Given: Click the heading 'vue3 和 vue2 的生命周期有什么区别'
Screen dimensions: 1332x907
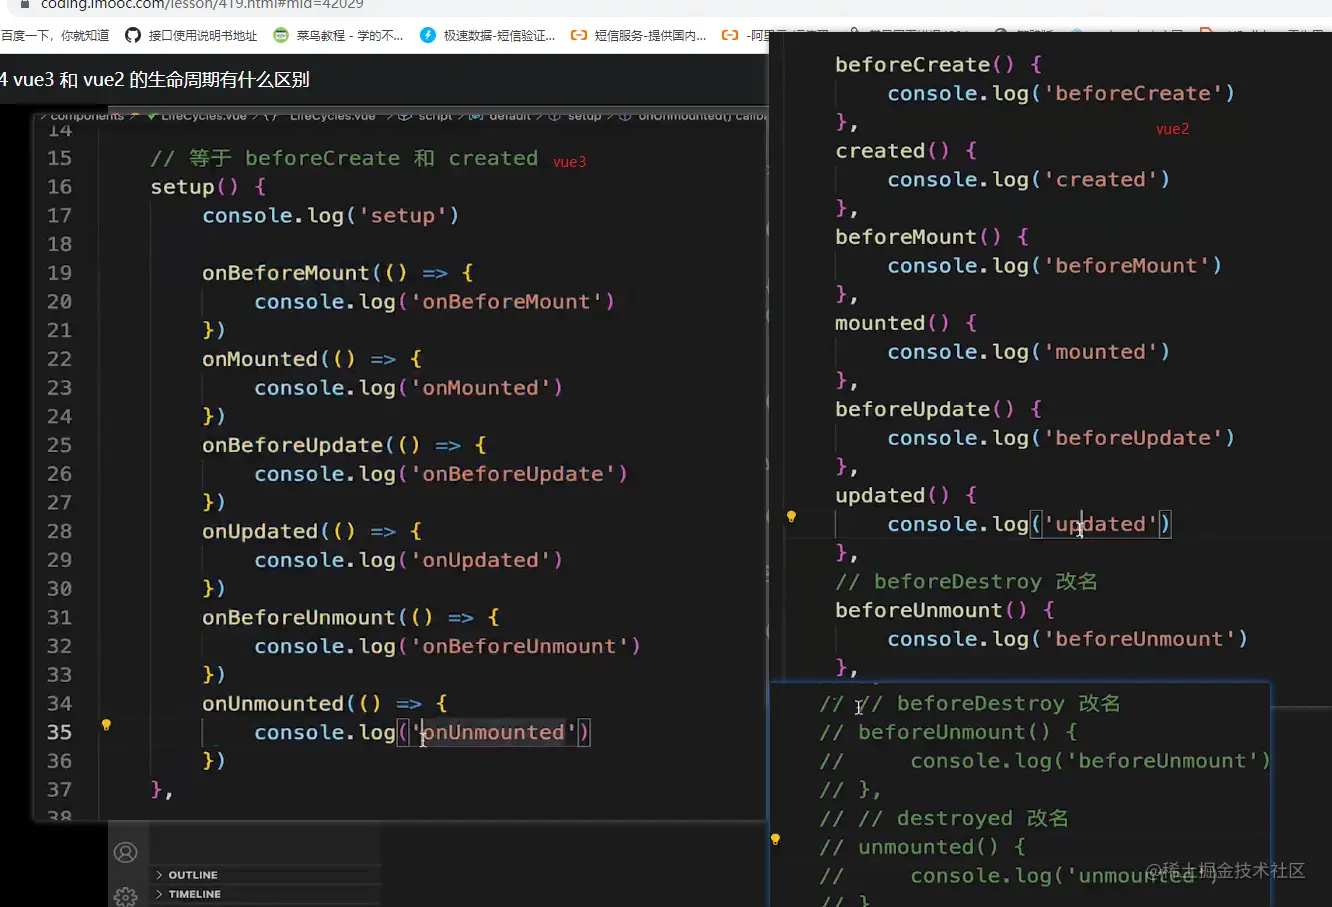Looking at the screenshot, I should click(161, 80).
